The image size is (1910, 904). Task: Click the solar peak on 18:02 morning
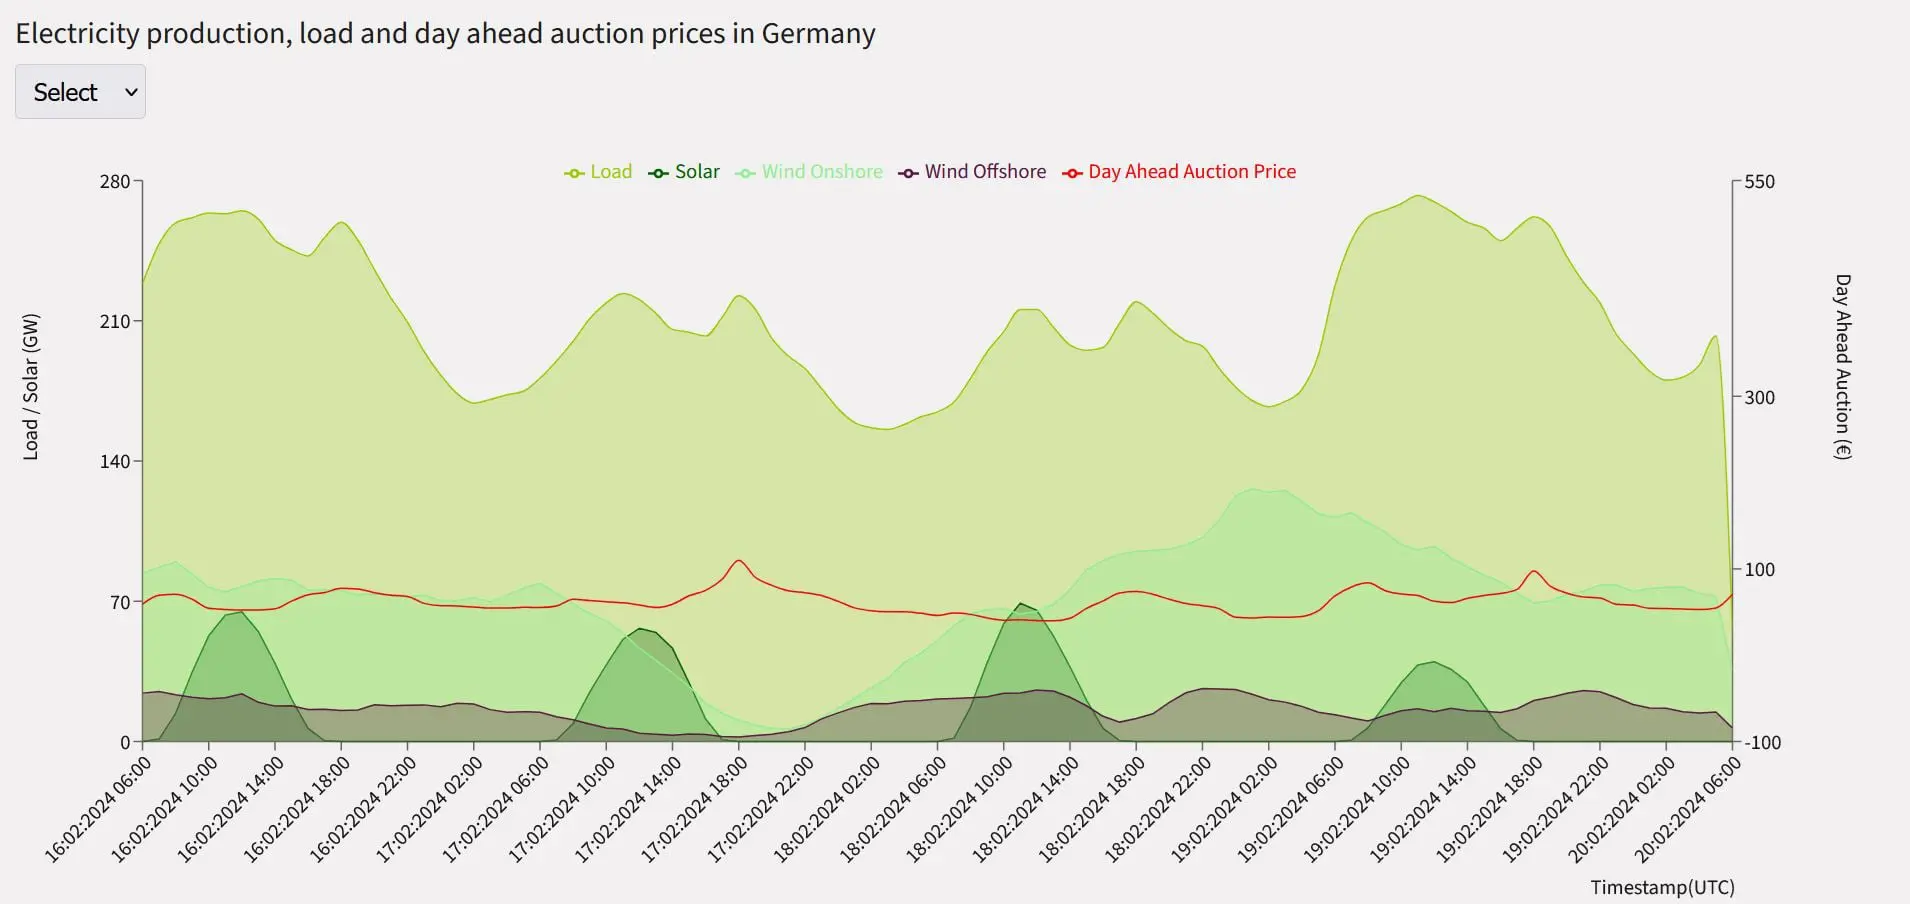pyautogui.click(x=1020, y=606)
